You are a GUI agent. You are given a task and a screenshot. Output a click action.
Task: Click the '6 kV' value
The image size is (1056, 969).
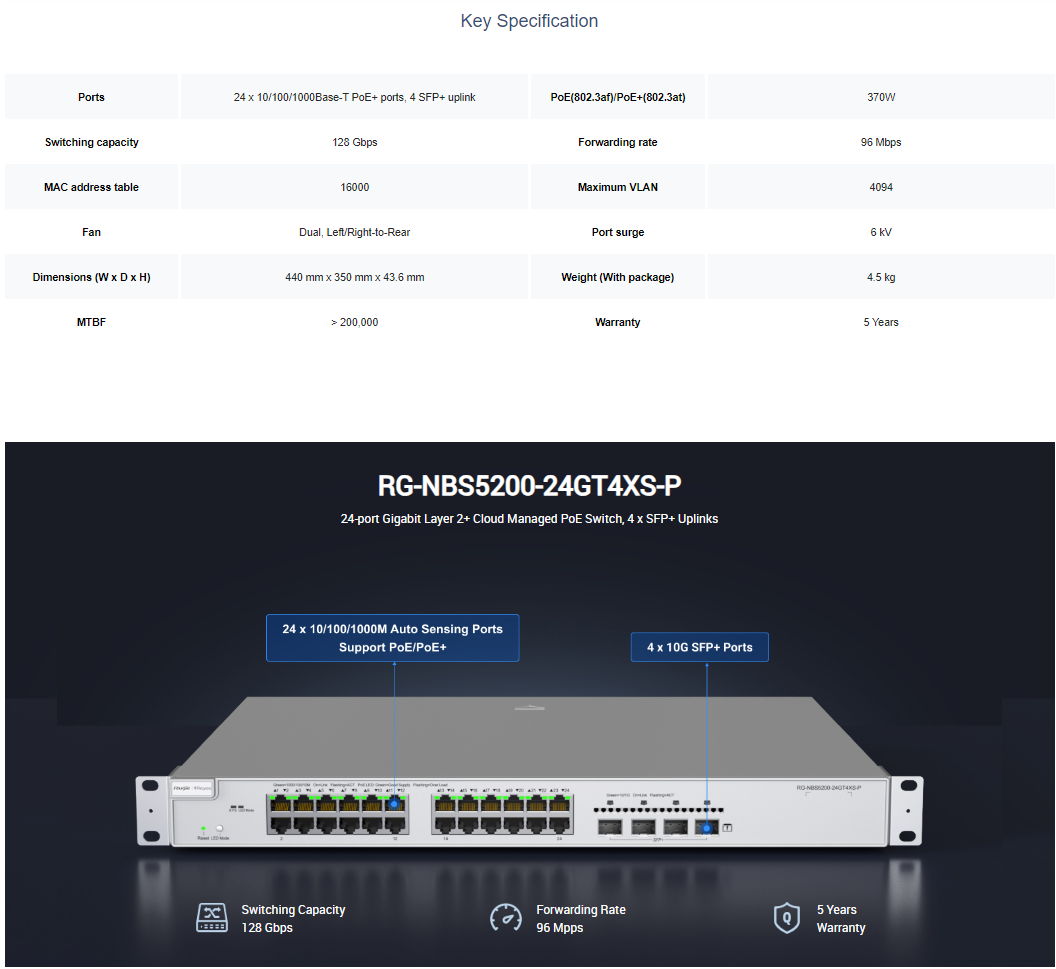coord(881,232)
